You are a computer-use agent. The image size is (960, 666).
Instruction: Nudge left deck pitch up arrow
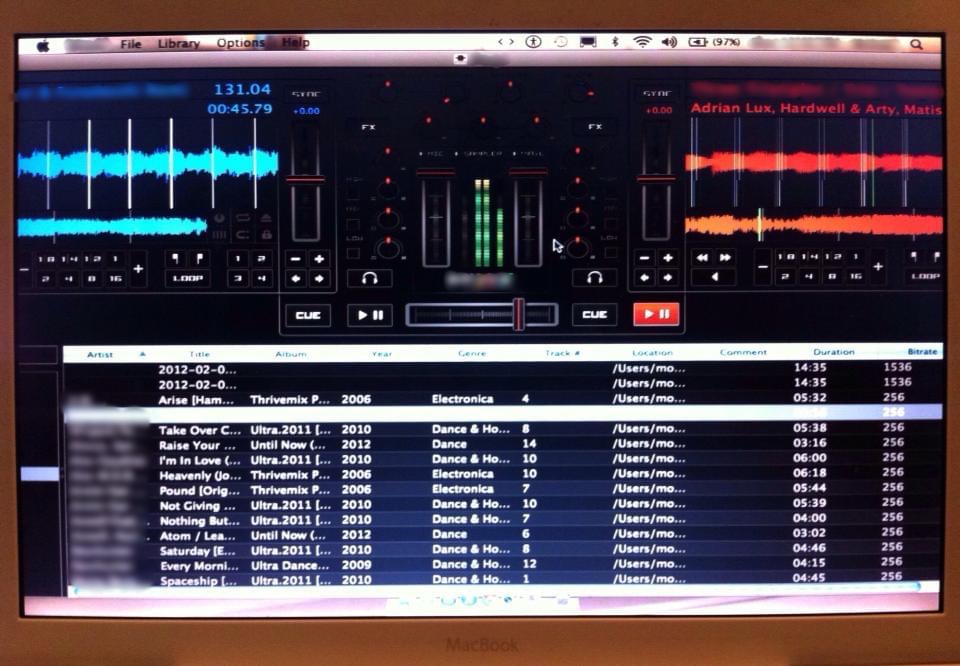(x=319, y=279)
